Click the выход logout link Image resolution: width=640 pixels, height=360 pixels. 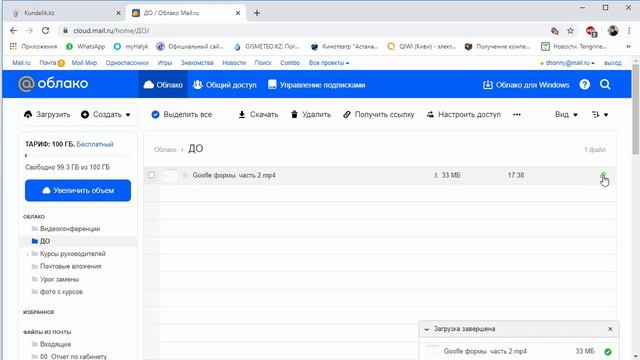(x=613, y=63)
